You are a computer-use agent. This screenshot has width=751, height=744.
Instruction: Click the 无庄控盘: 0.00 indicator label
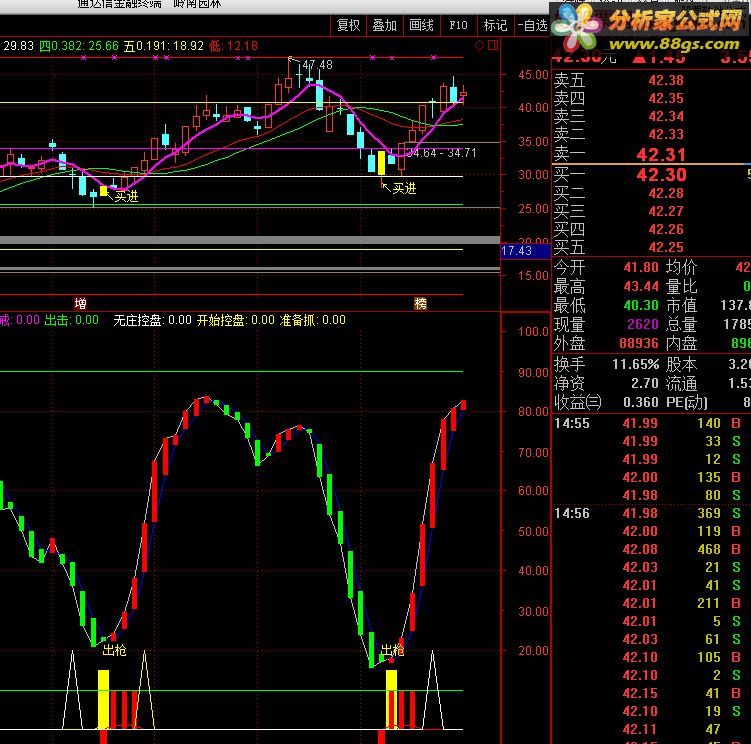point(152,320)
